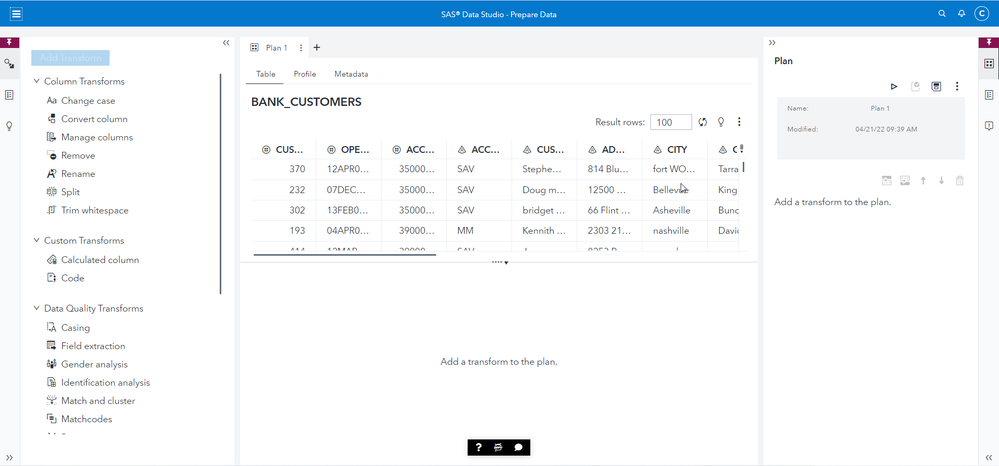Viewport: 999px width, 466px height.
Task: Click the lightbulb suggestions icon
Action: [x=721, y=122]
